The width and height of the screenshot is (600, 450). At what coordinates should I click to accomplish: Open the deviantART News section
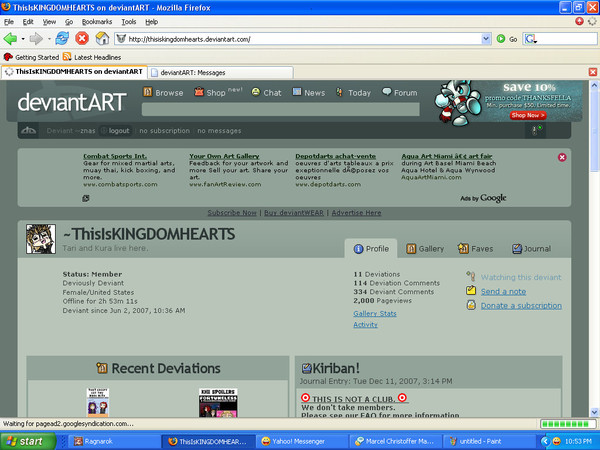[x=309, y=93]
